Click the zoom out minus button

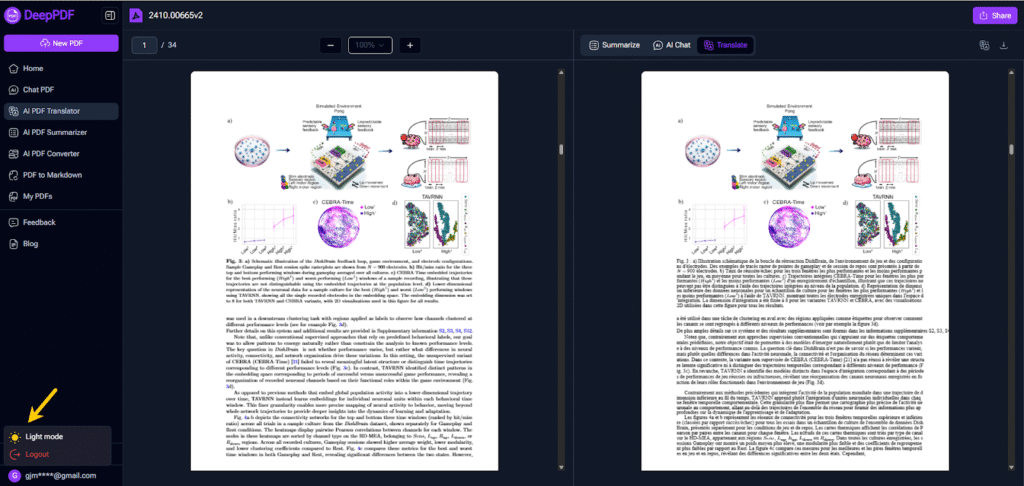tap(330, 45)
